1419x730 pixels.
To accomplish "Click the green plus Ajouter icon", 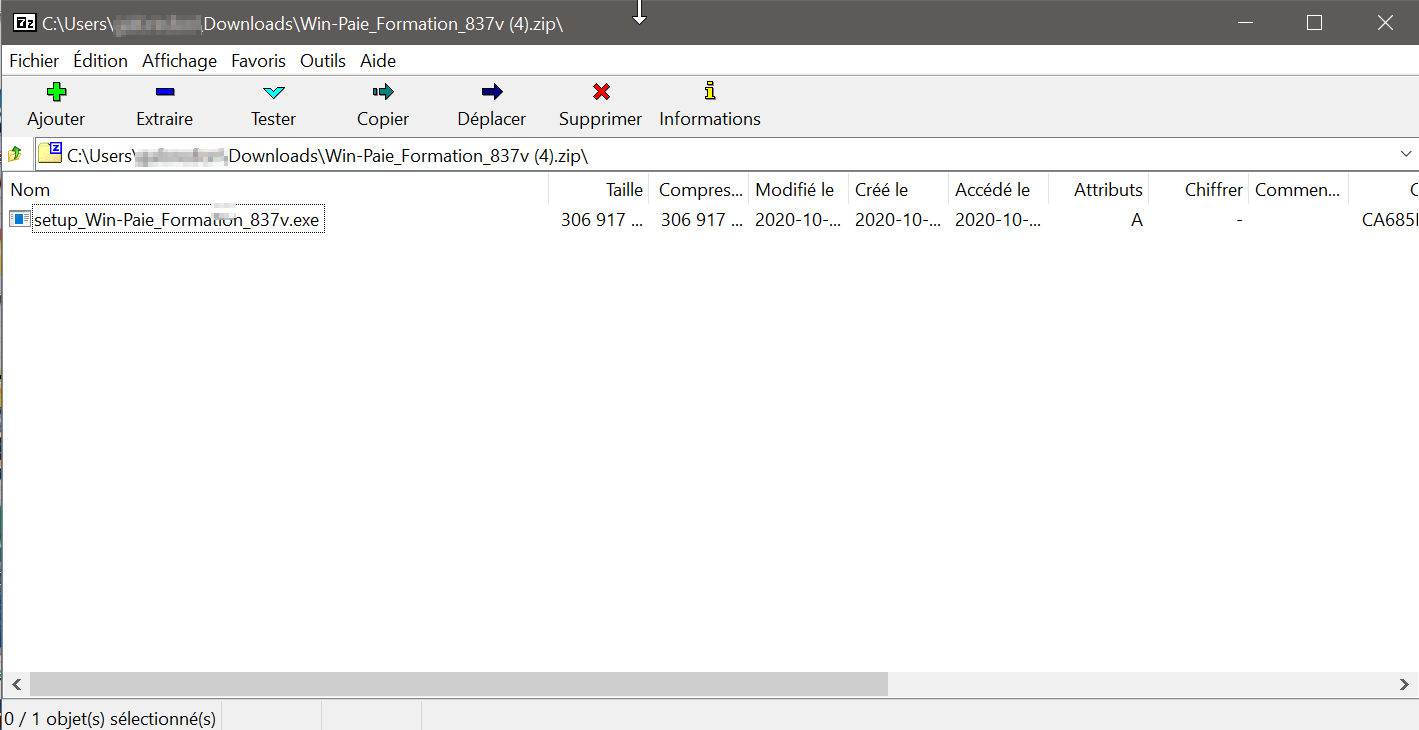I will tap(56, 92).
